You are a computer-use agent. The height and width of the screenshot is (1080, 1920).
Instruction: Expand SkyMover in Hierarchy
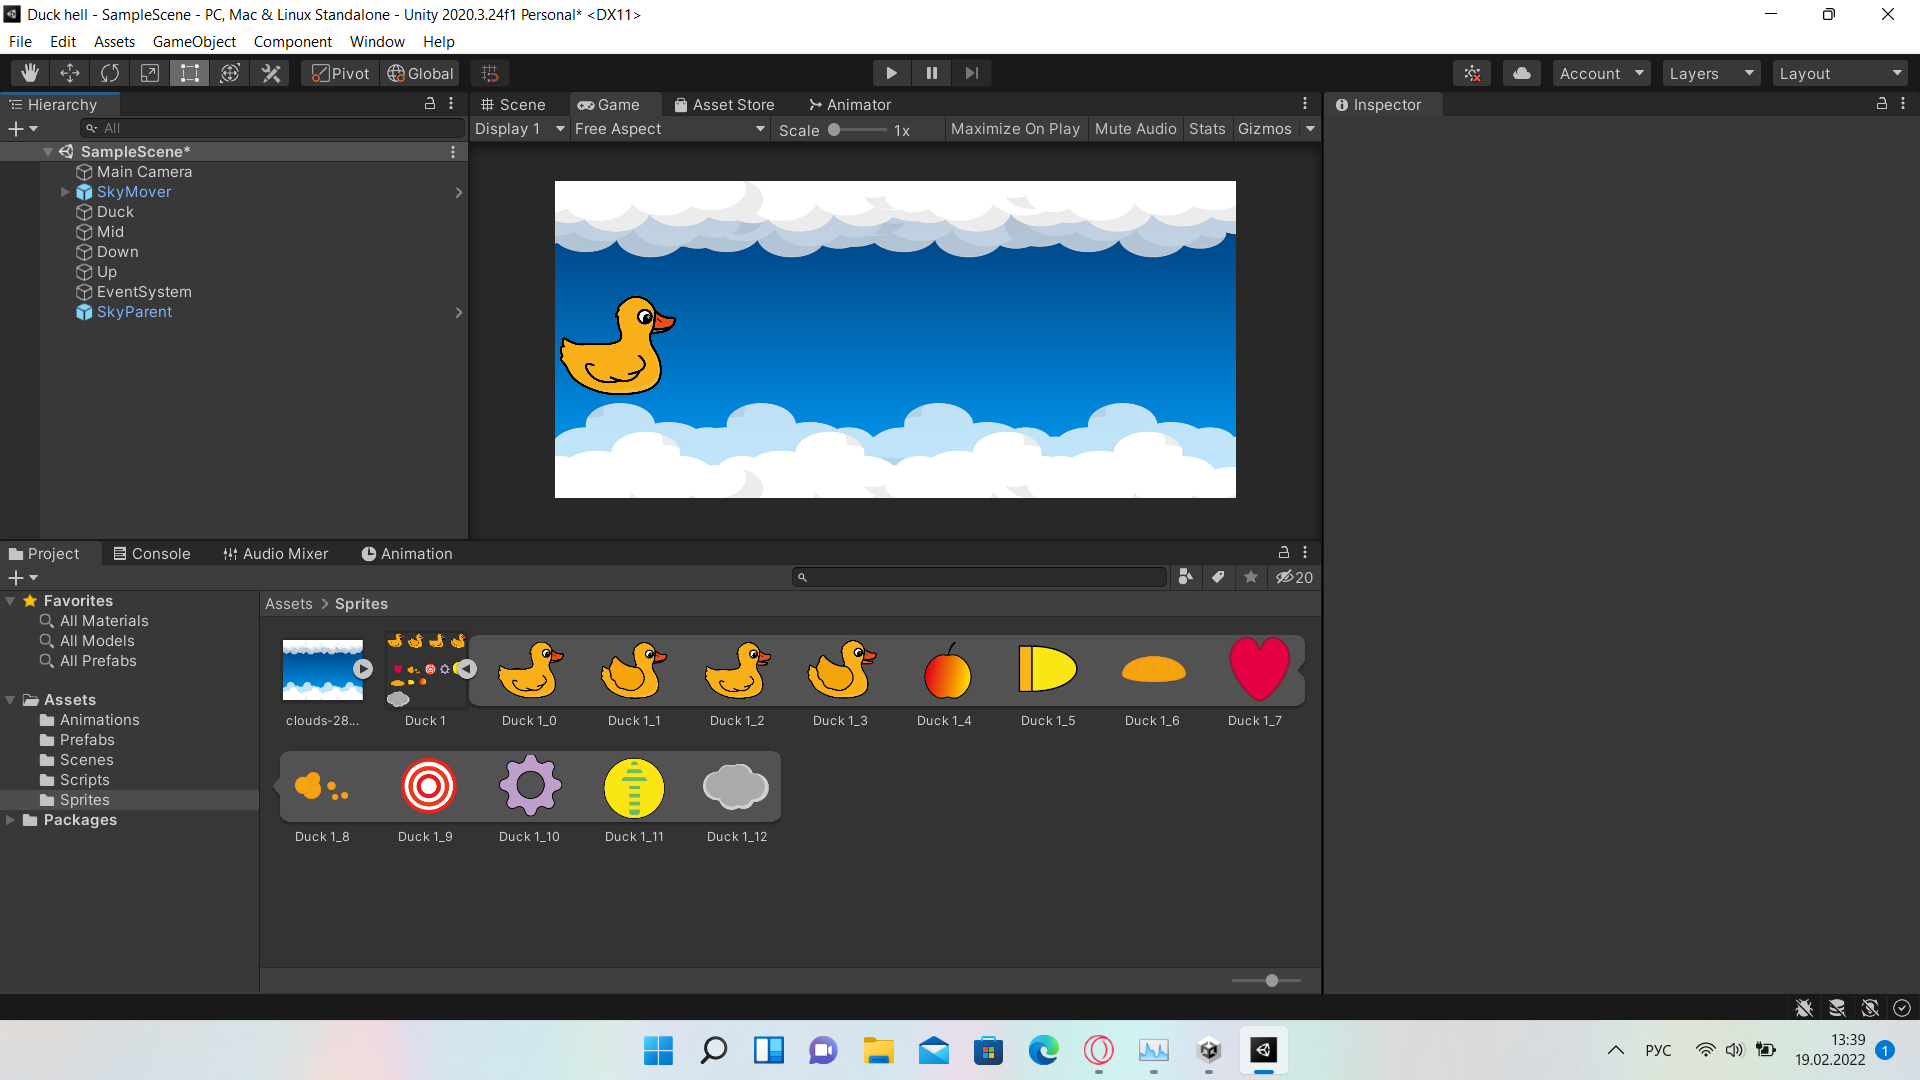coord(65,192)
